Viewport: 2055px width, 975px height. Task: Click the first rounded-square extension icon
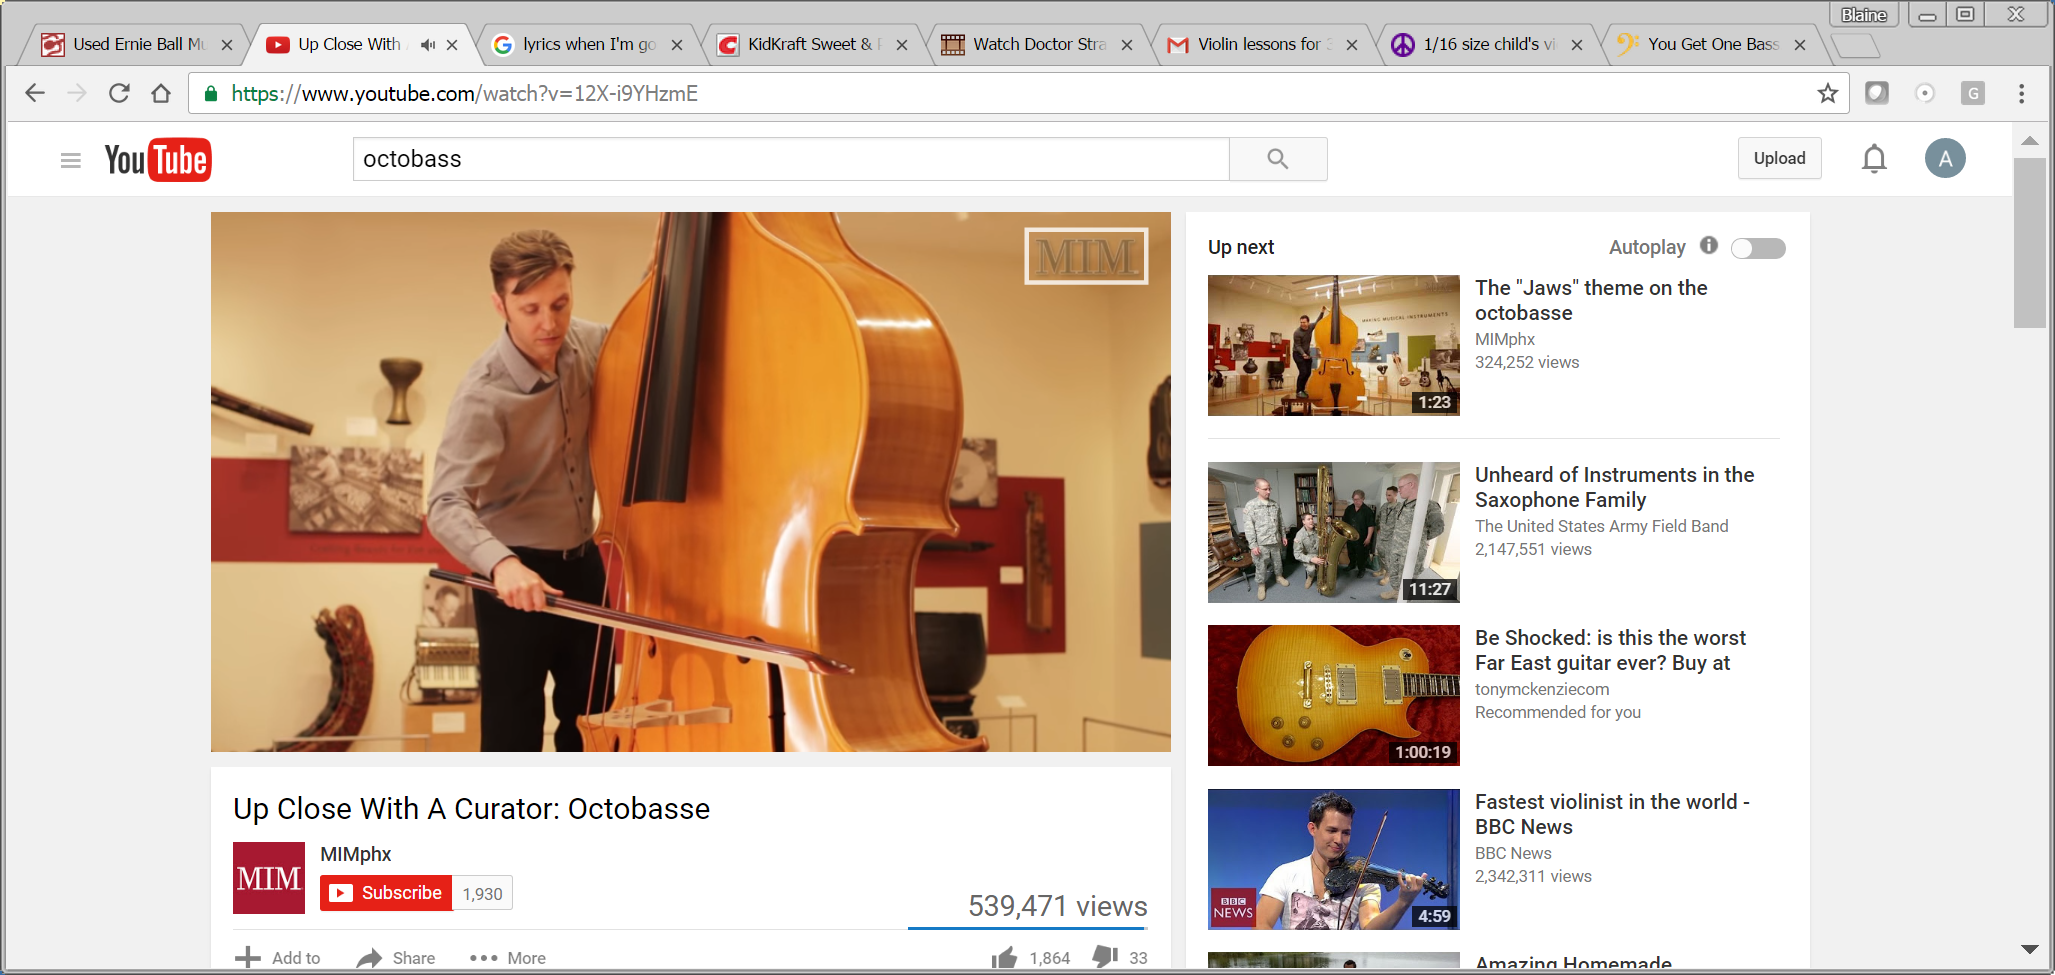[1877, 93]
